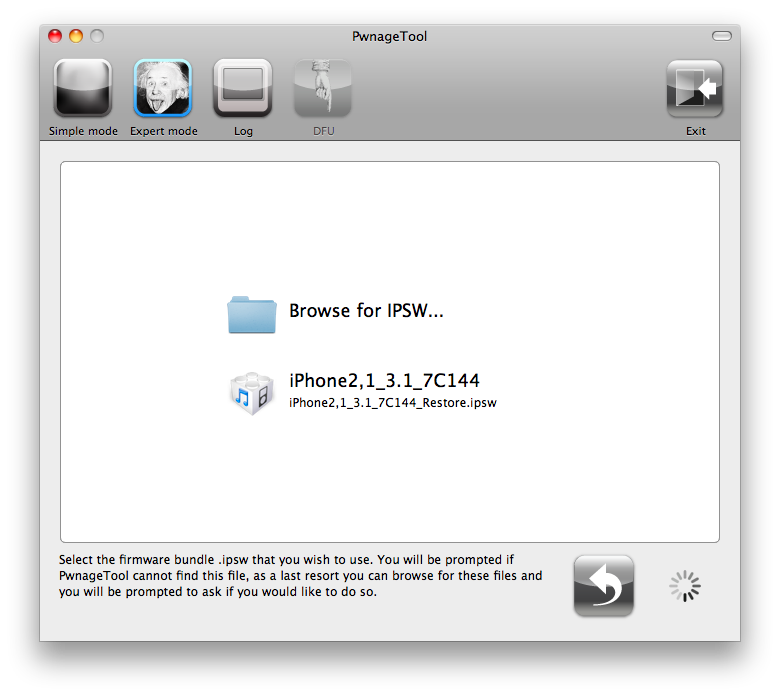Toggle toolbar visibility with the pill button
The height and width of the screenshot is (696, 780).
point(721,37)
